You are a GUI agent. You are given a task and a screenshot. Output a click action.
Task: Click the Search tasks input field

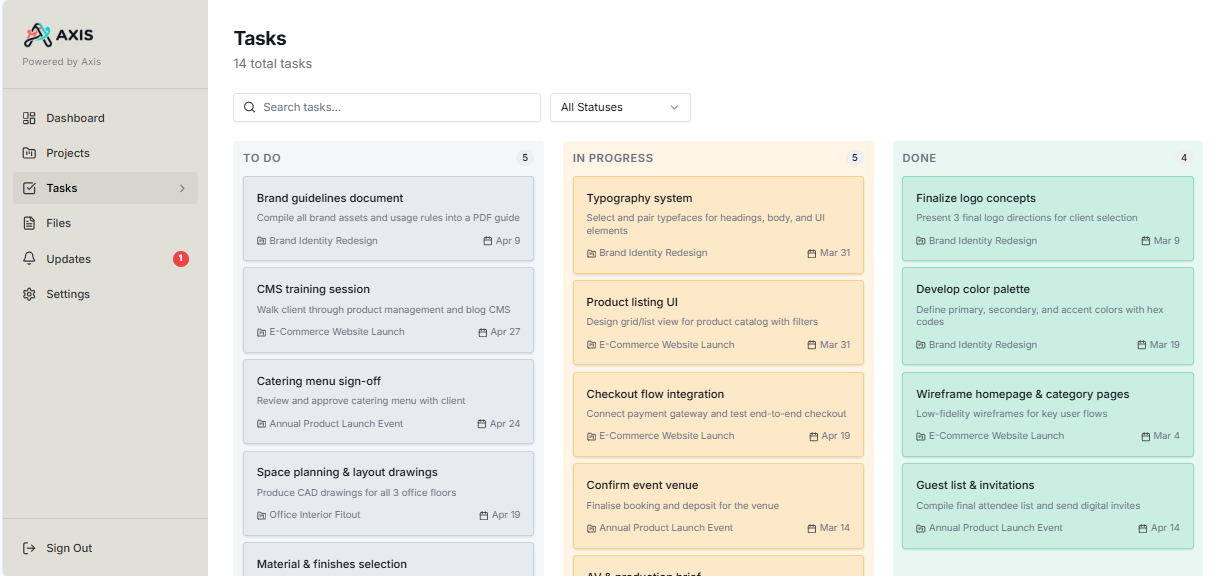click(386, 107)
